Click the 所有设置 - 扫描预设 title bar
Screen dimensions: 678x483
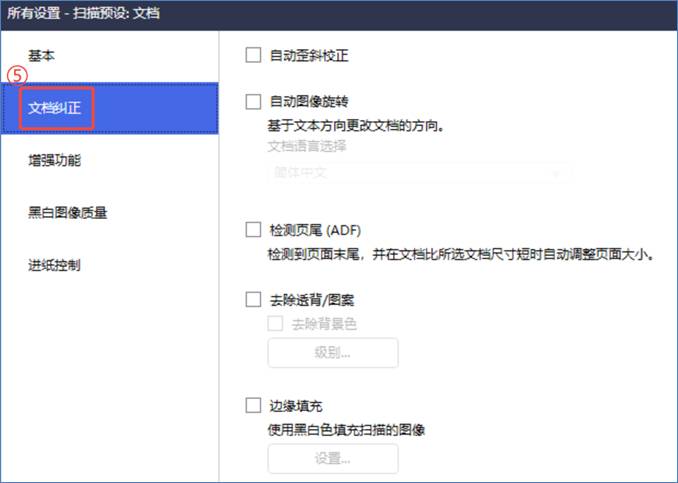(84, 14)
